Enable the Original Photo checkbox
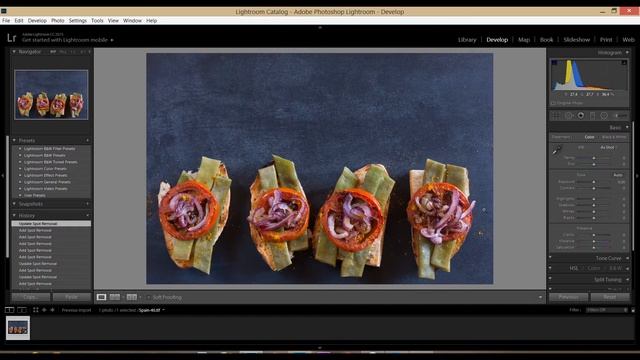Screen dimensions: 640x360 553,103
